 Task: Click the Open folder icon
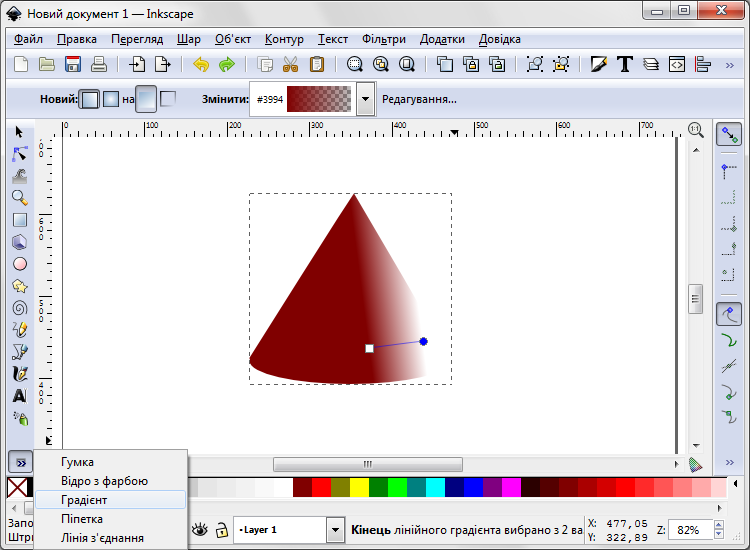coord(47,64)
